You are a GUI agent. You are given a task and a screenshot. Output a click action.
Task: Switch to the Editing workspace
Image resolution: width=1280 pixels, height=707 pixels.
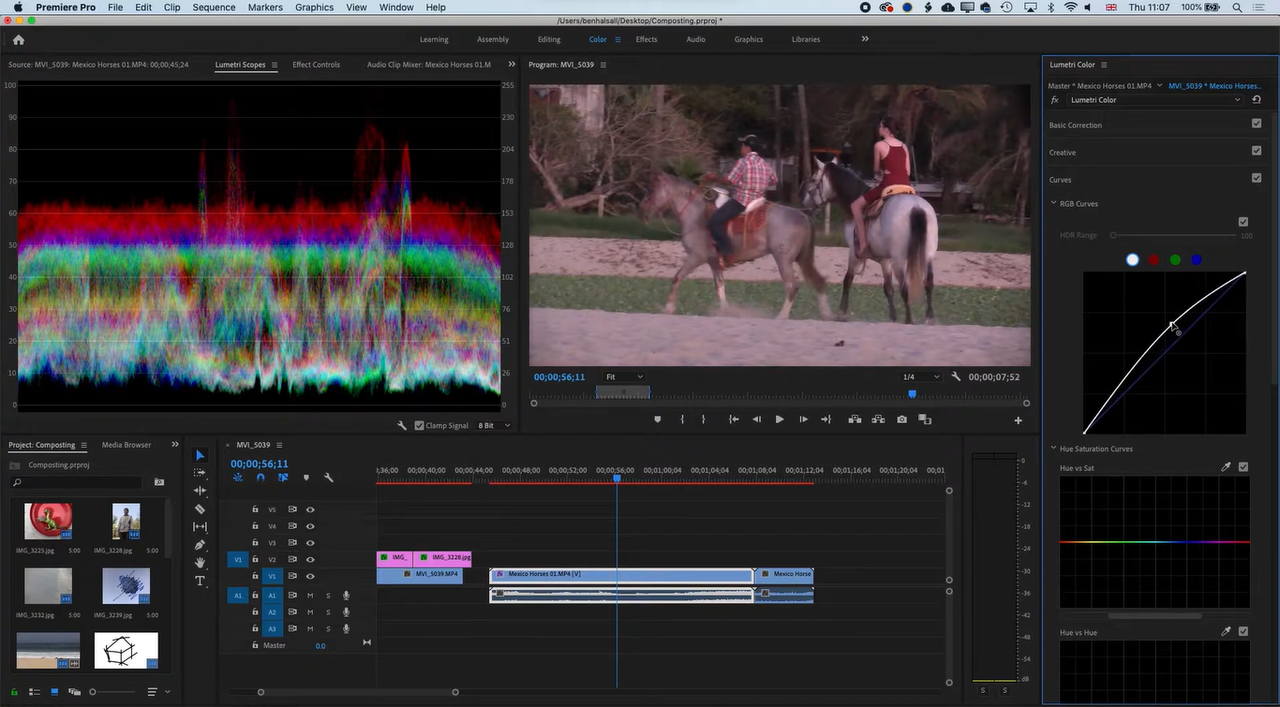tap(549, 40)
